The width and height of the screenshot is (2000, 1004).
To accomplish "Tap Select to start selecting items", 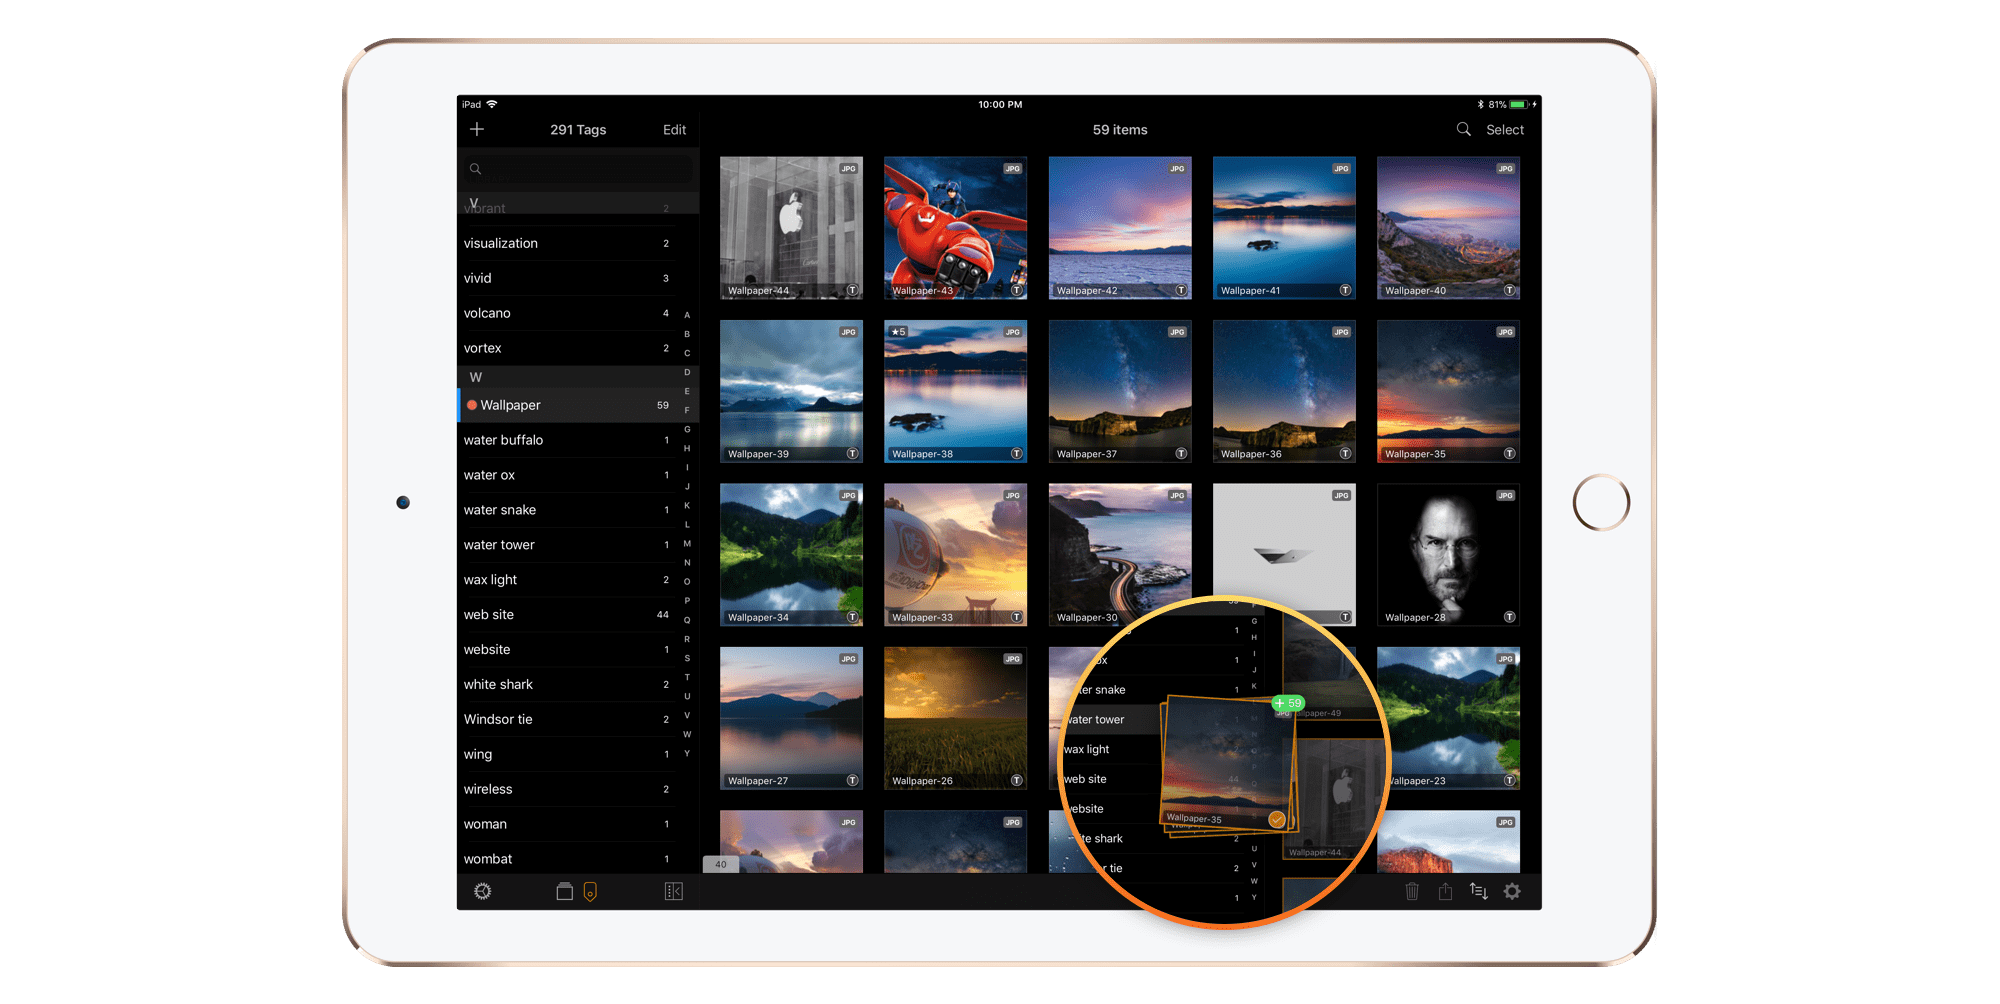I will [1504, 129].
